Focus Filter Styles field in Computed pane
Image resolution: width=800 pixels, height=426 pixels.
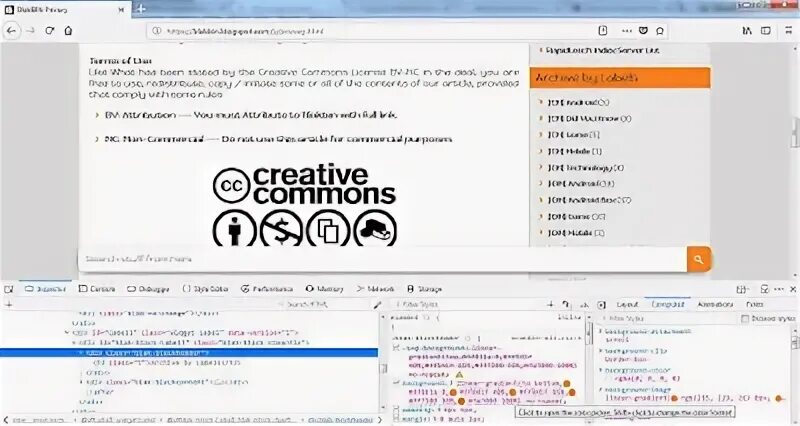click(668, 319)
